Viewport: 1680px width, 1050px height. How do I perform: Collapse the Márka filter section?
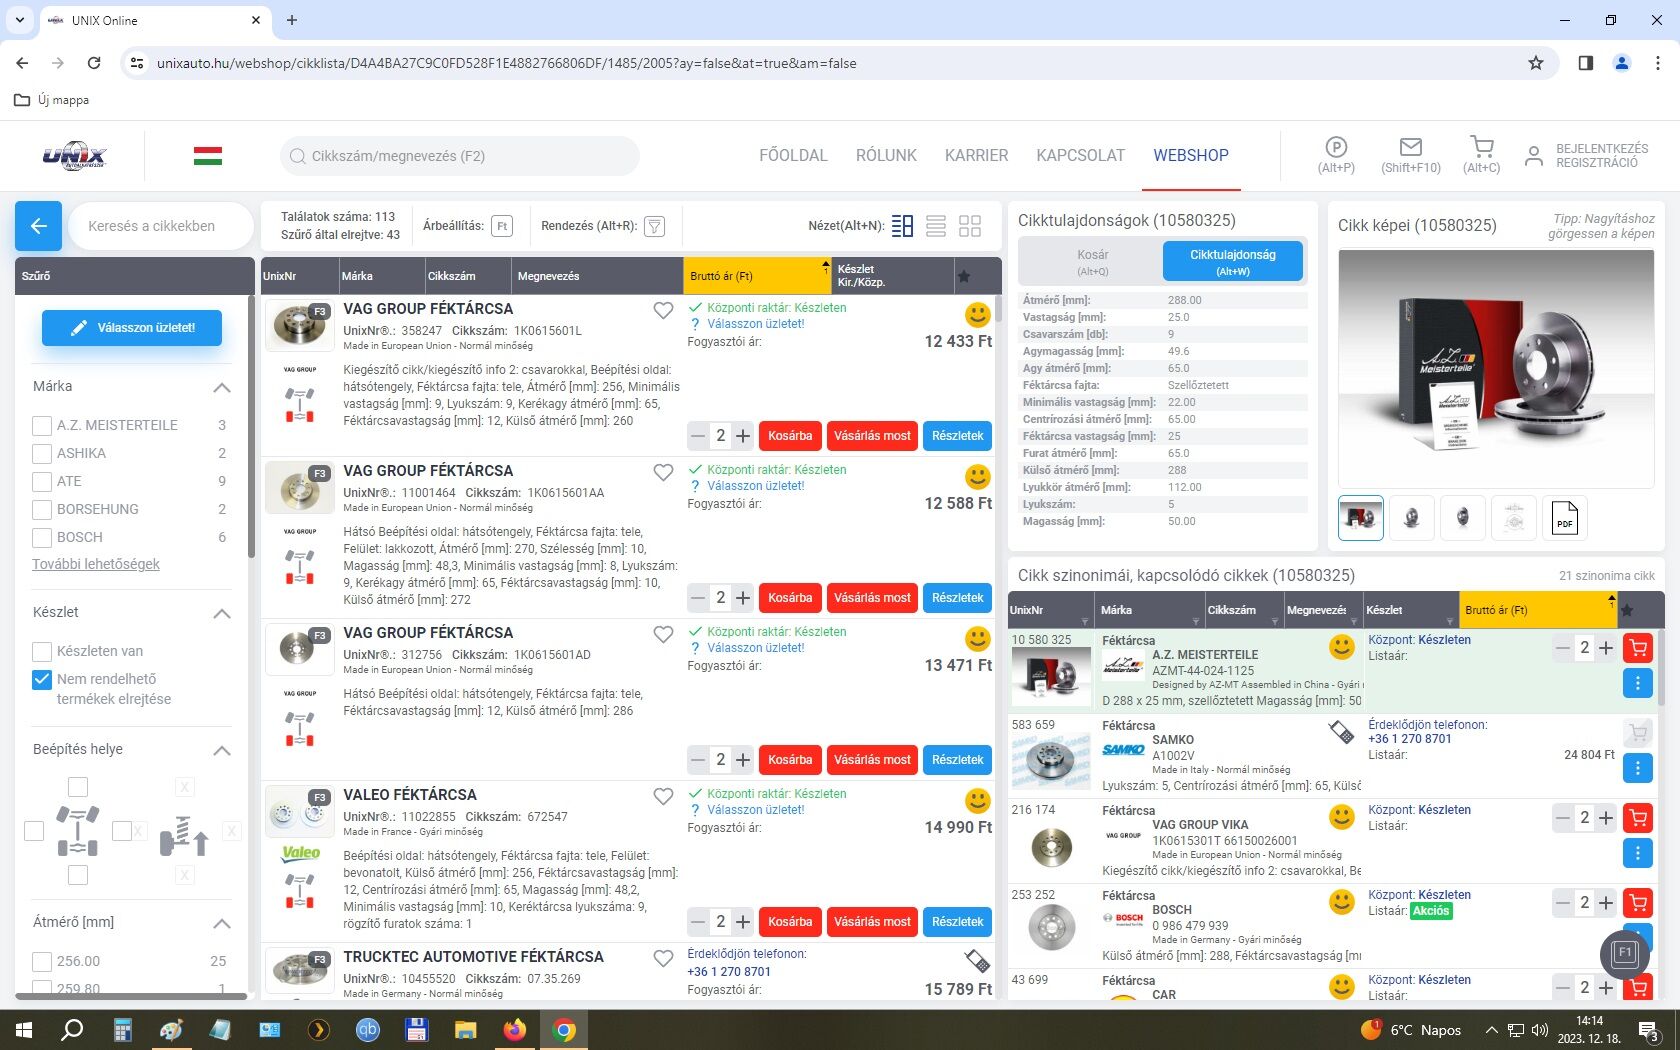point(222,387)
